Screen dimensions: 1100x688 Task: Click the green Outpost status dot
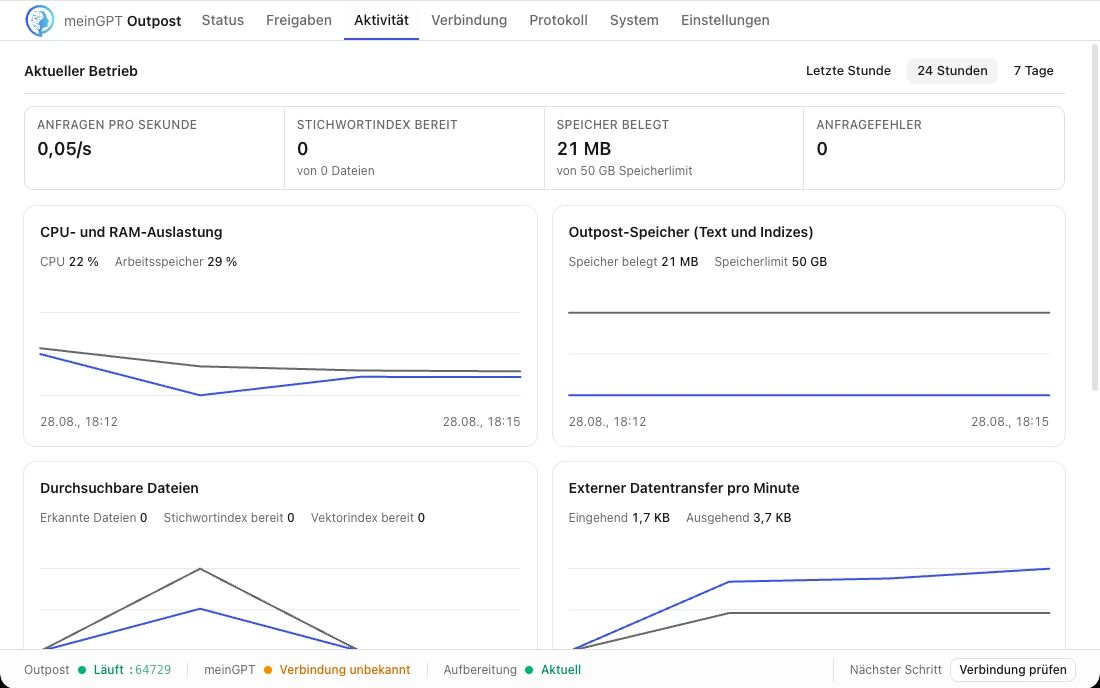point(82,670)
